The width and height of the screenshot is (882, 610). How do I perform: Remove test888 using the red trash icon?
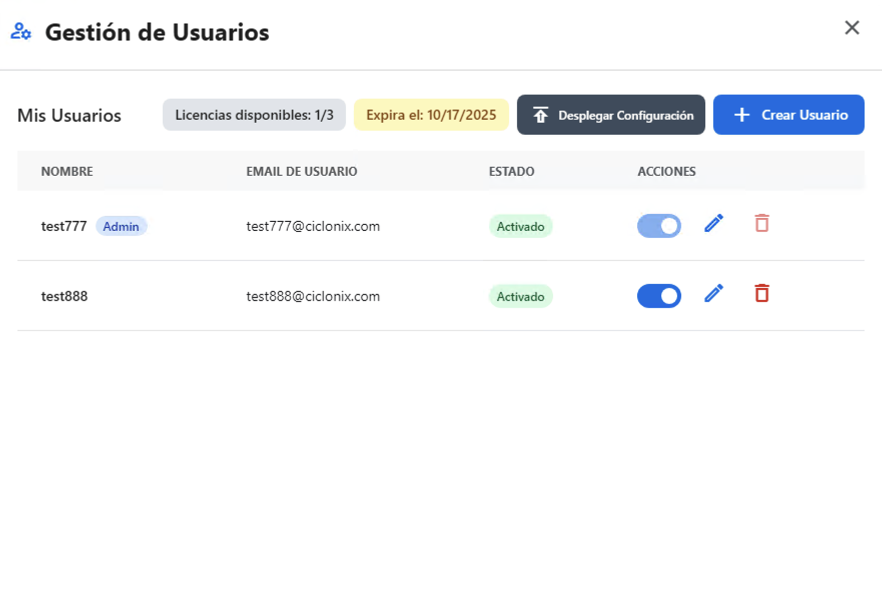click(762, 294)
